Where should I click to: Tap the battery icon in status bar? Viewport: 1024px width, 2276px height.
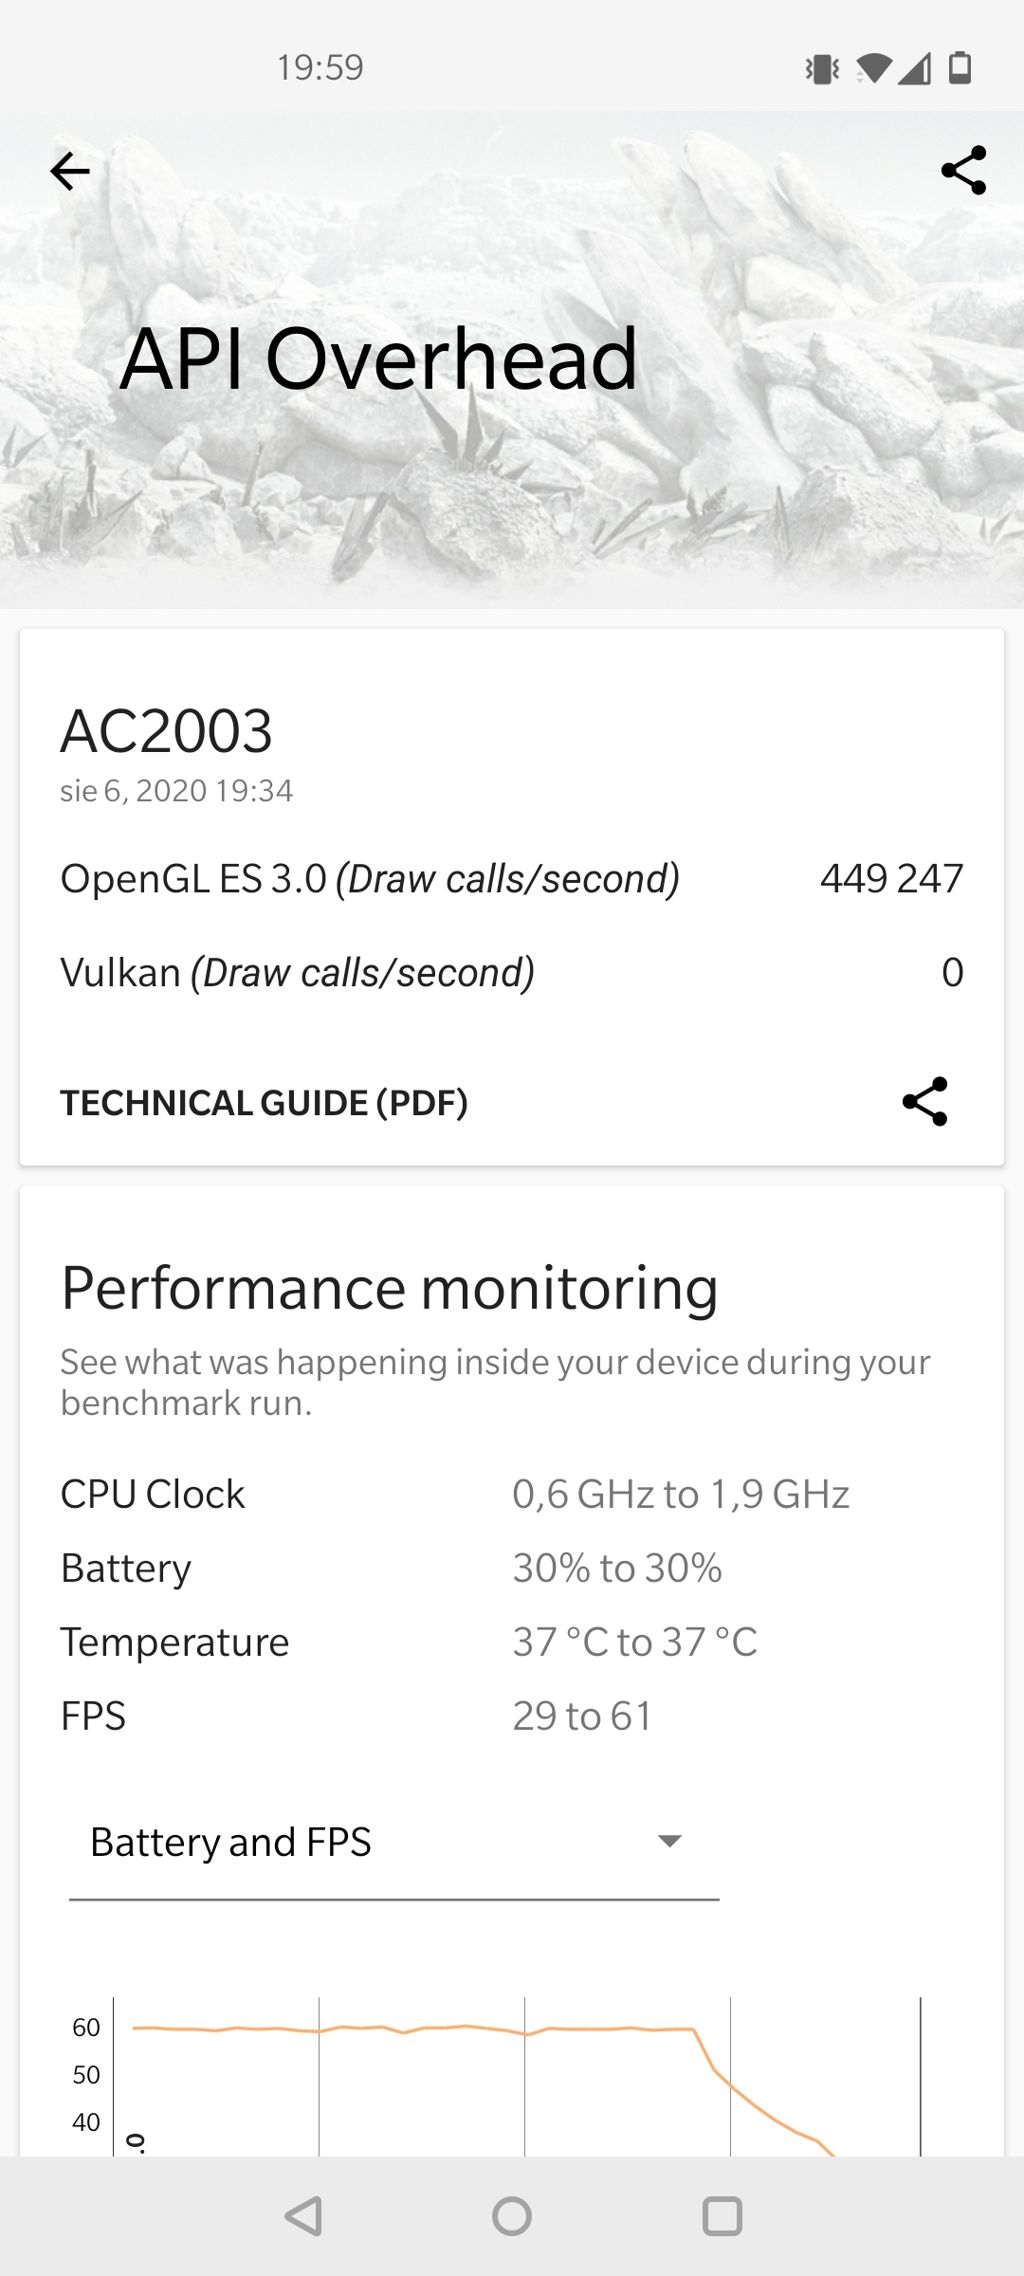[959, 67]
